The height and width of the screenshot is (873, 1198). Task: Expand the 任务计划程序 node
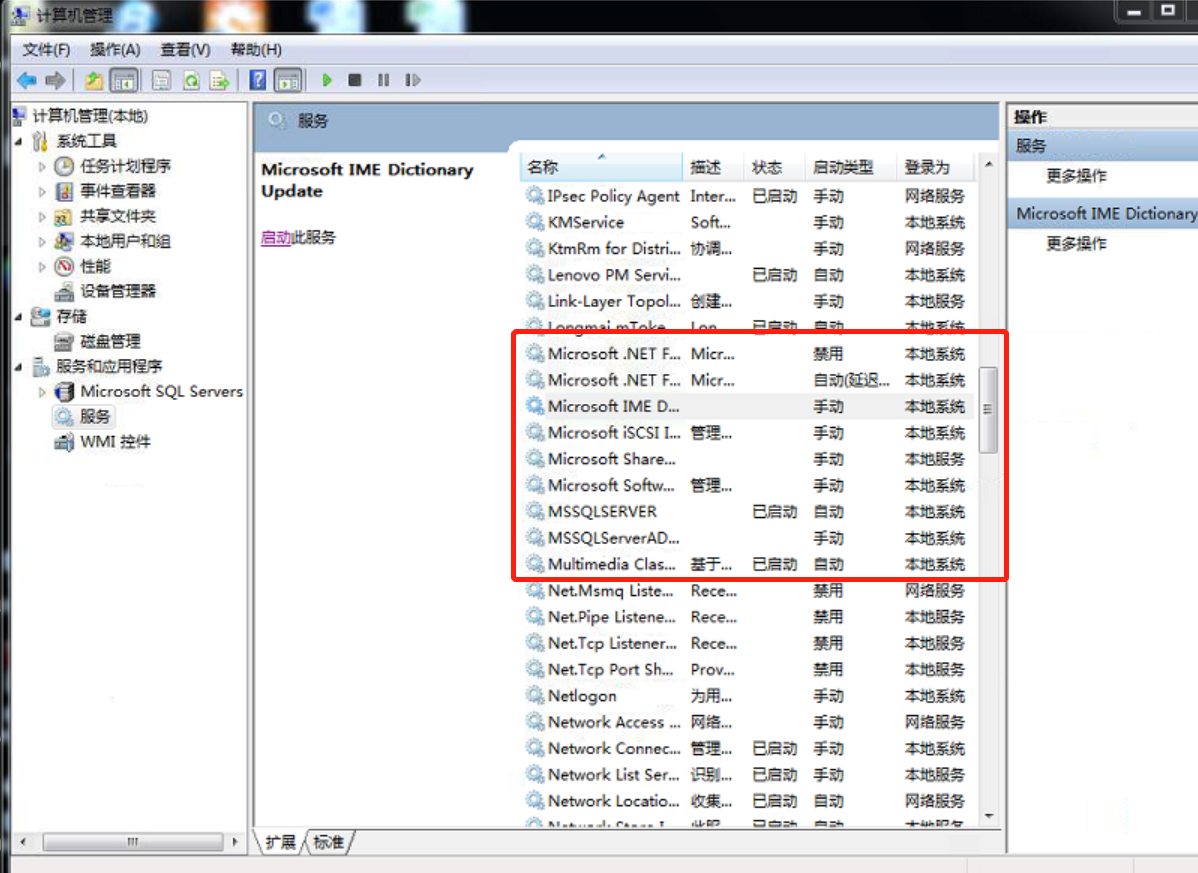(42, 167)
